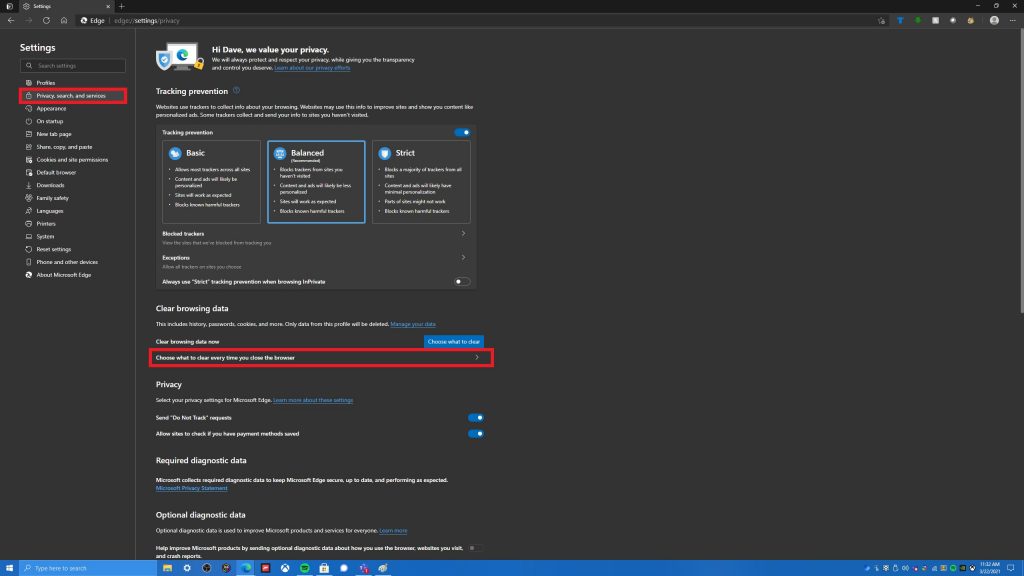1024x576 pixels.
Task: Add this page to favorites
Action: point(882,20)
